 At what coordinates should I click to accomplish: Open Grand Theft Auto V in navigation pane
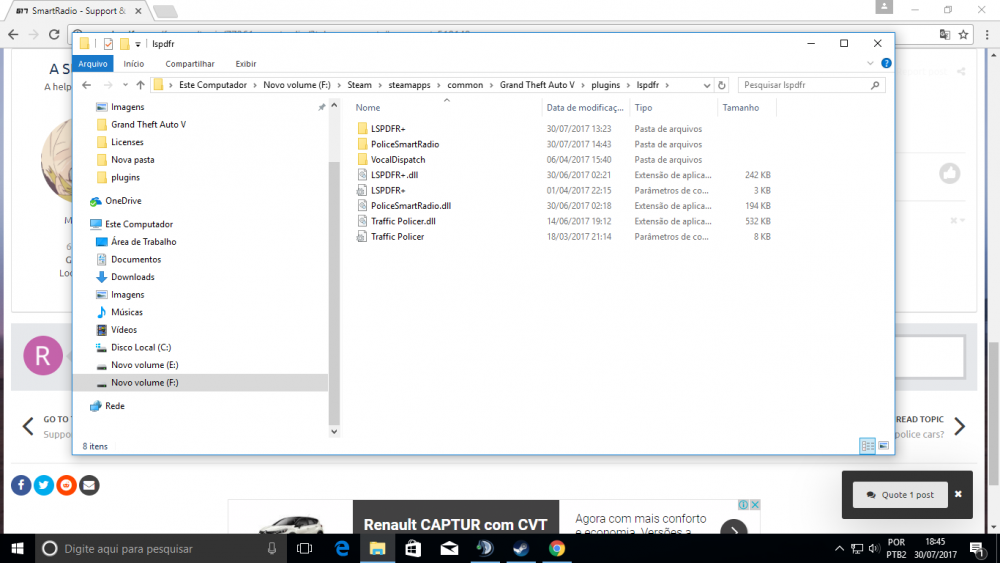[148, 124]
